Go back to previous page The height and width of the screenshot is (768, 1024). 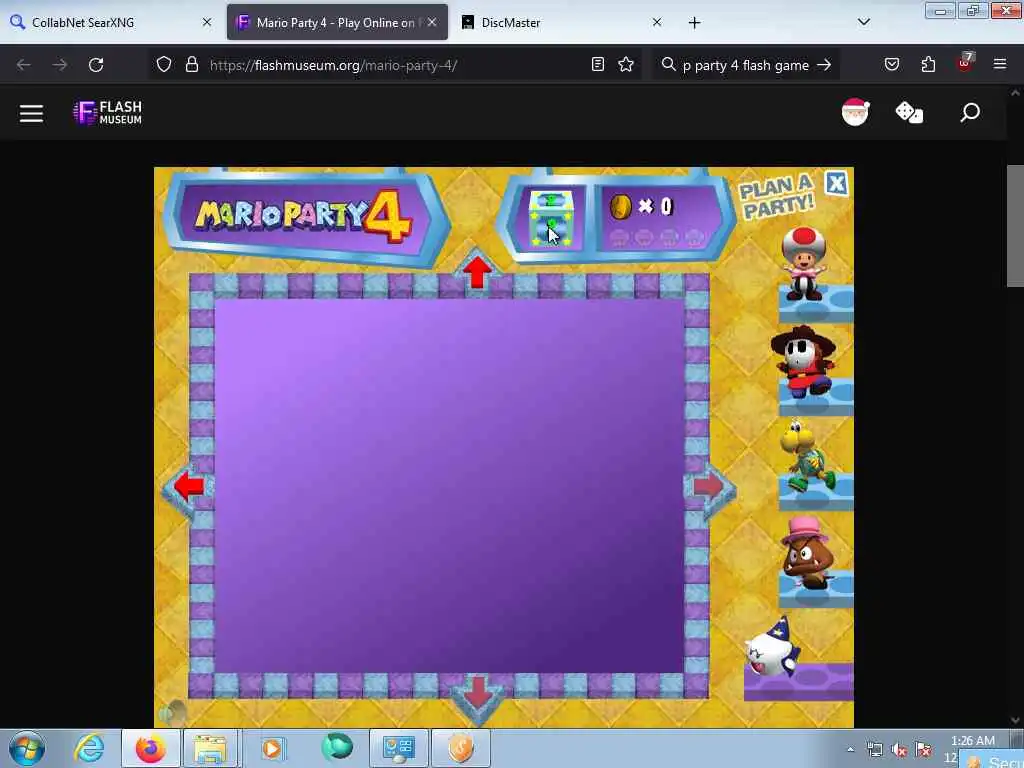pyautogui.click(x=24, y=65)
